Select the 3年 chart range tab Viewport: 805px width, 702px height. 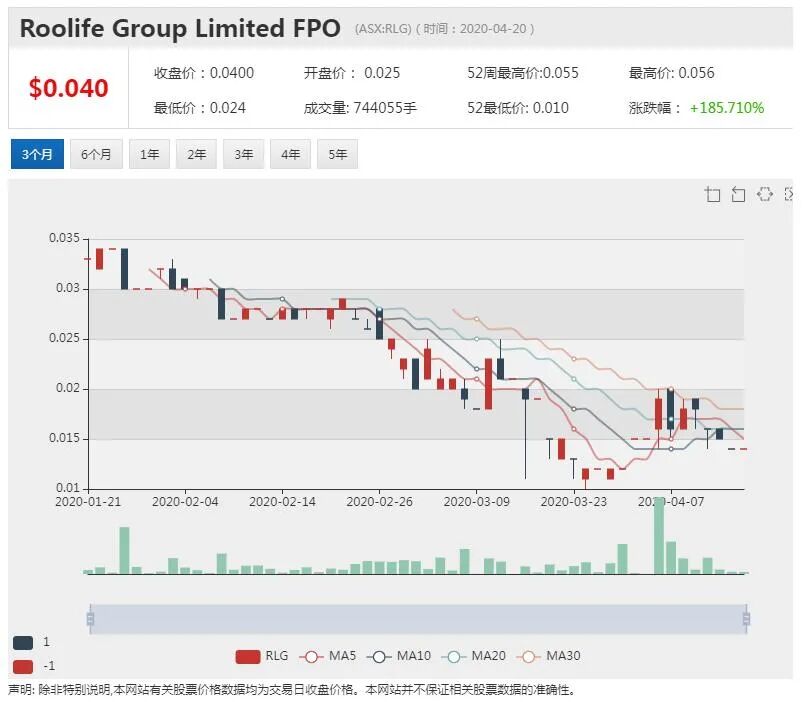pos(243,154)
